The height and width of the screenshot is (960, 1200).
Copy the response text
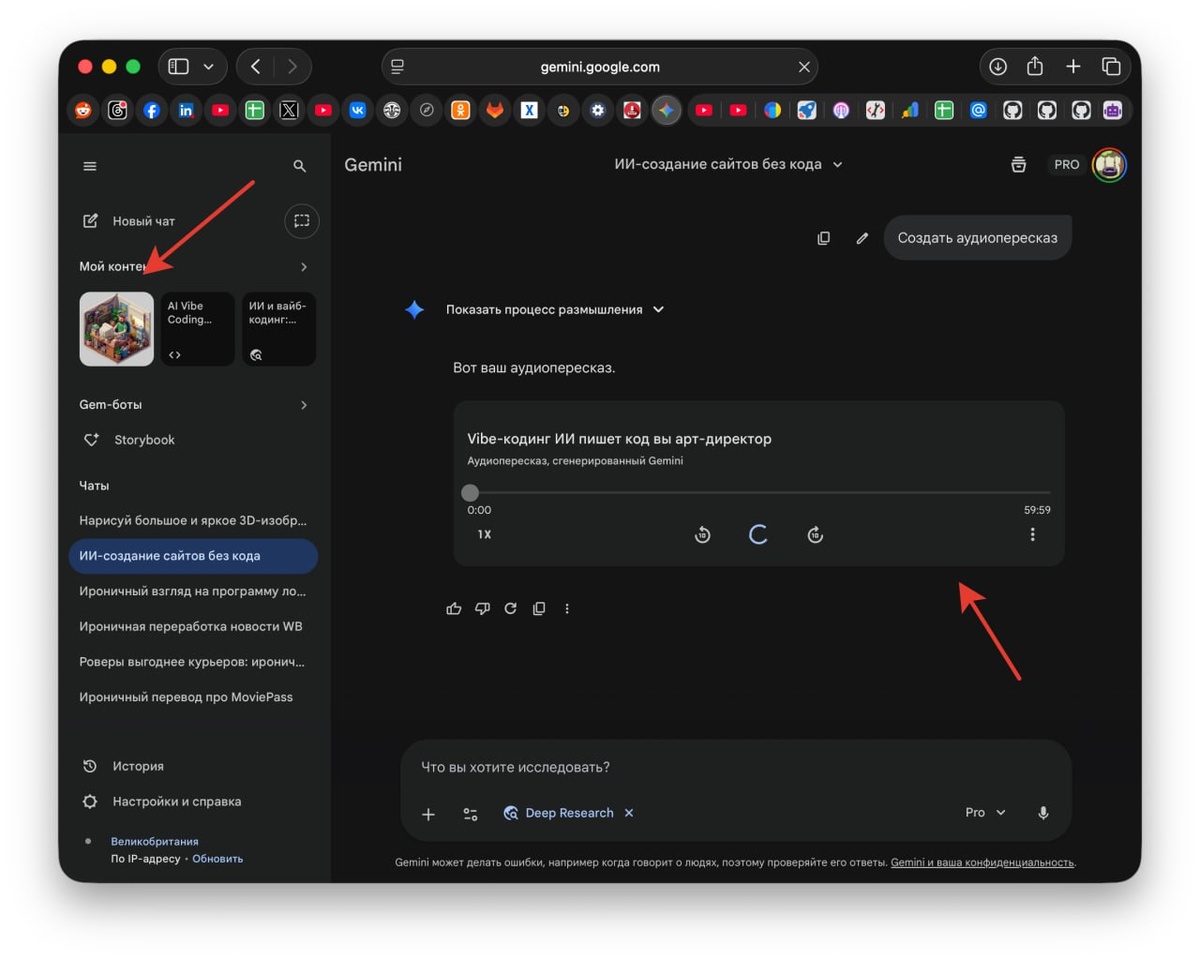[x=539, y=608]
